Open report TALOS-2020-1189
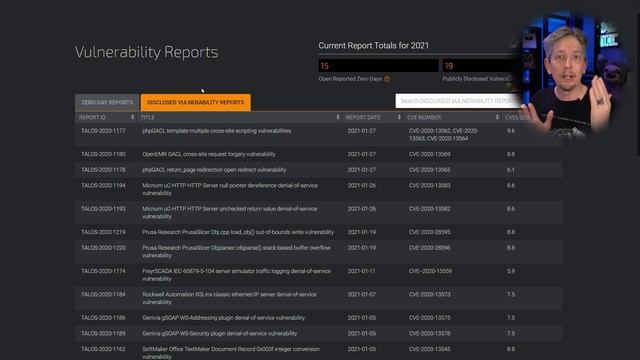The image size is (640, 360). 103,333
